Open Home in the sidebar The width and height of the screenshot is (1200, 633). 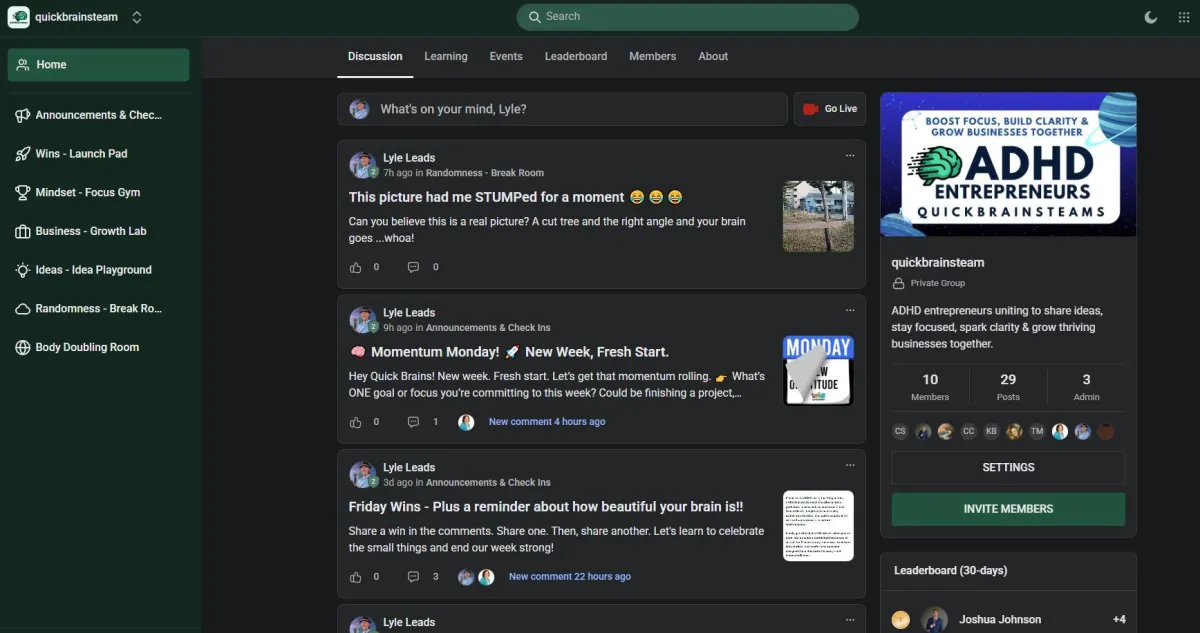click(98, 65)
